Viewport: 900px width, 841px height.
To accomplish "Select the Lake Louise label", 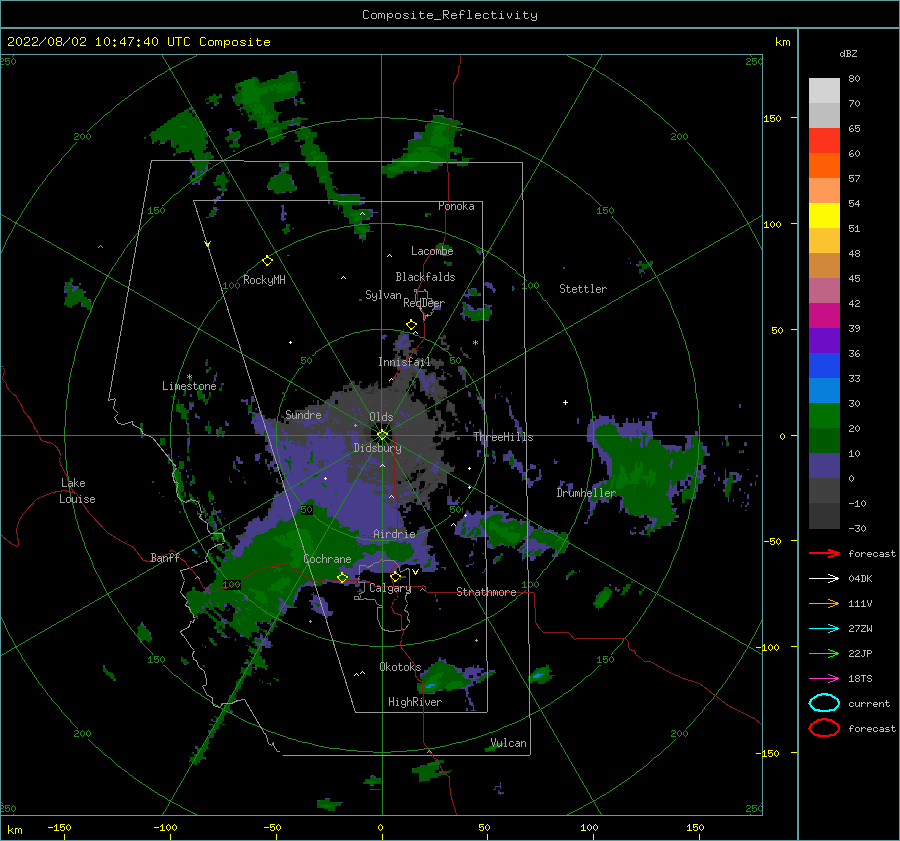I will coord(77,491).
